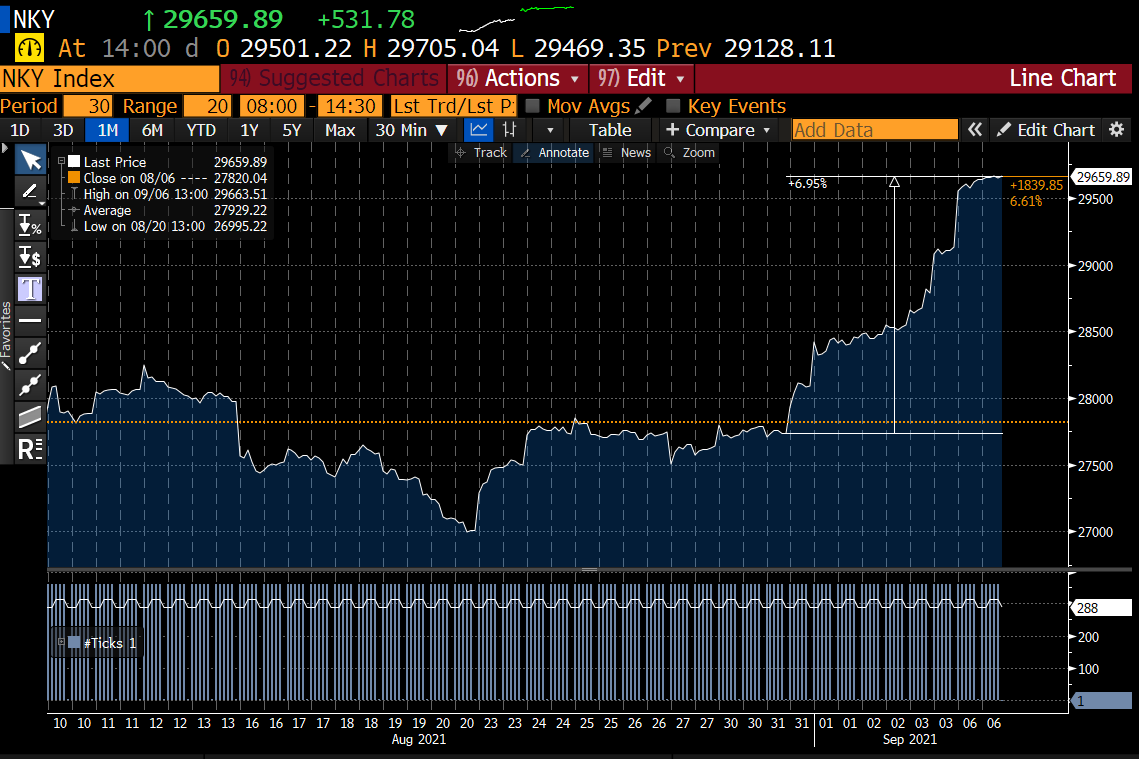Select the channel drawing tool
The image size is (1139, 759).
tap(30, 416)
